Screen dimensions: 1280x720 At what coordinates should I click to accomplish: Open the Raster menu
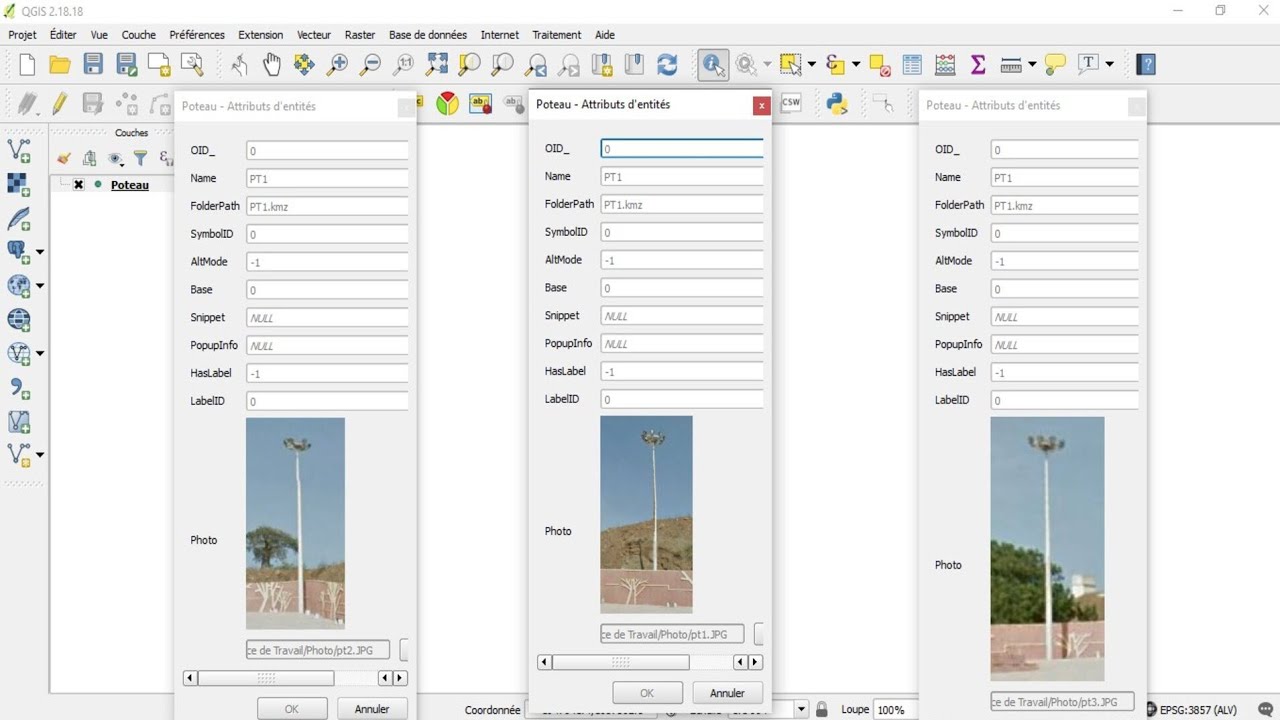(360, 35)
